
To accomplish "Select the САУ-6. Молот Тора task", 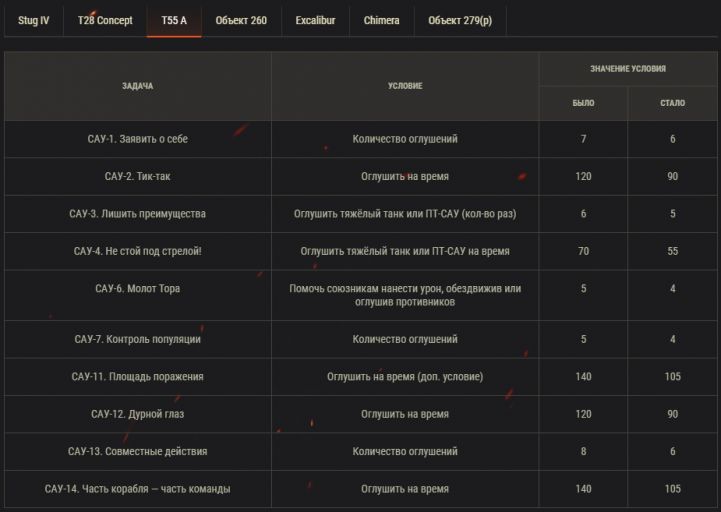I will [x=138, y=289].
